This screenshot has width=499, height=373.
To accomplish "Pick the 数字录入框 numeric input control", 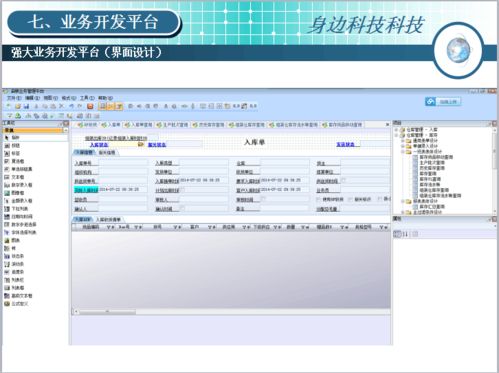I will click(18, 185).
